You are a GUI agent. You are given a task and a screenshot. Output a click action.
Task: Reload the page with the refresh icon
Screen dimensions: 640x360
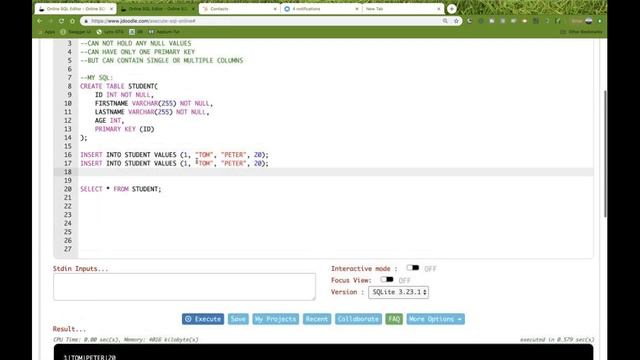61,21
